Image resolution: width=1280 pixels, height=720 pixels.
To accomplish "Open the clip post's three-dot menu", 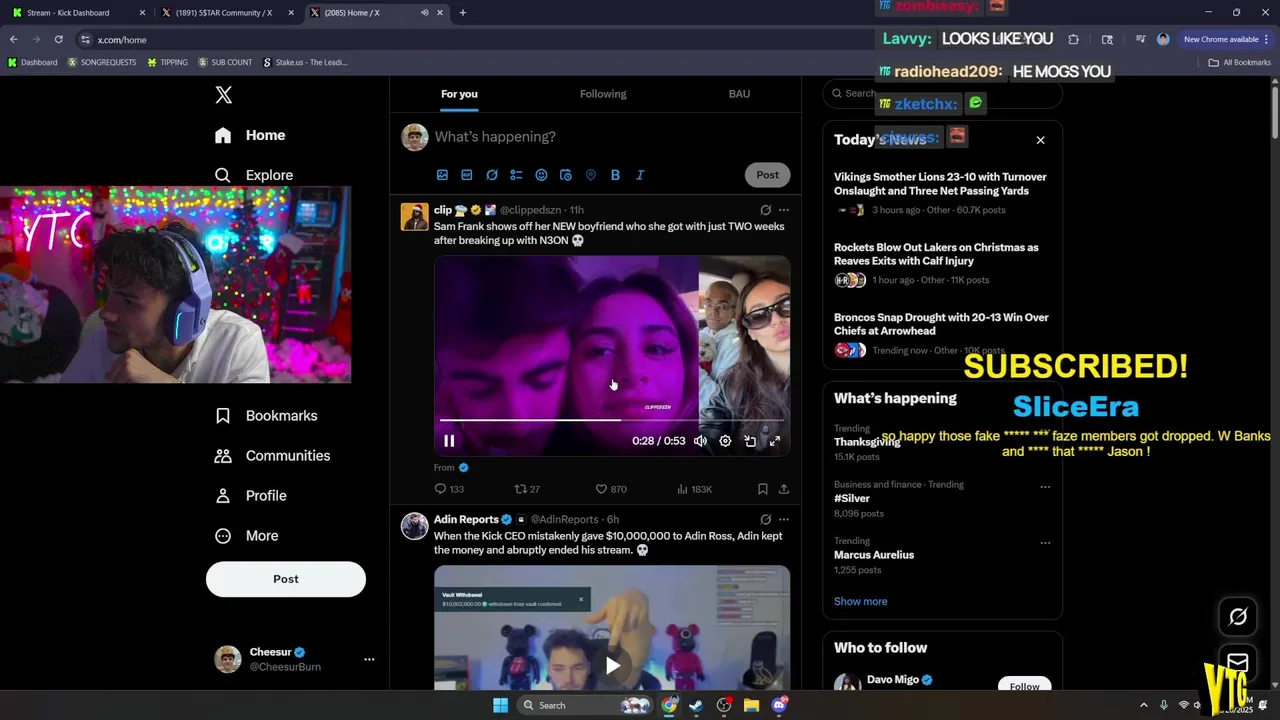I will coord(784,211).
